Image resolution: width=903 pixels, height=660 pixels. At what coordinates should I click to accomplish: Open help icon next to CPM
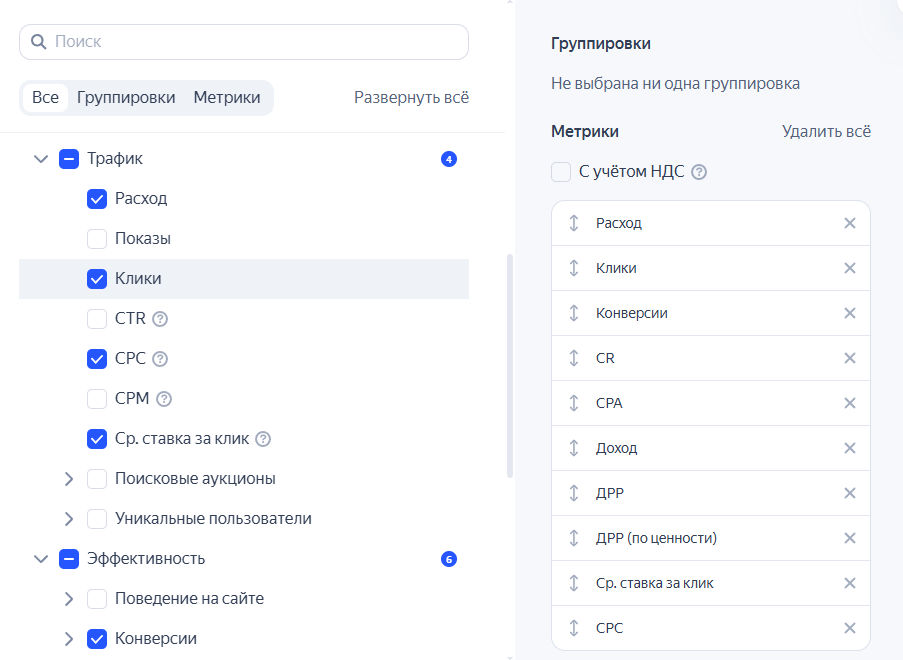[164, 399]
